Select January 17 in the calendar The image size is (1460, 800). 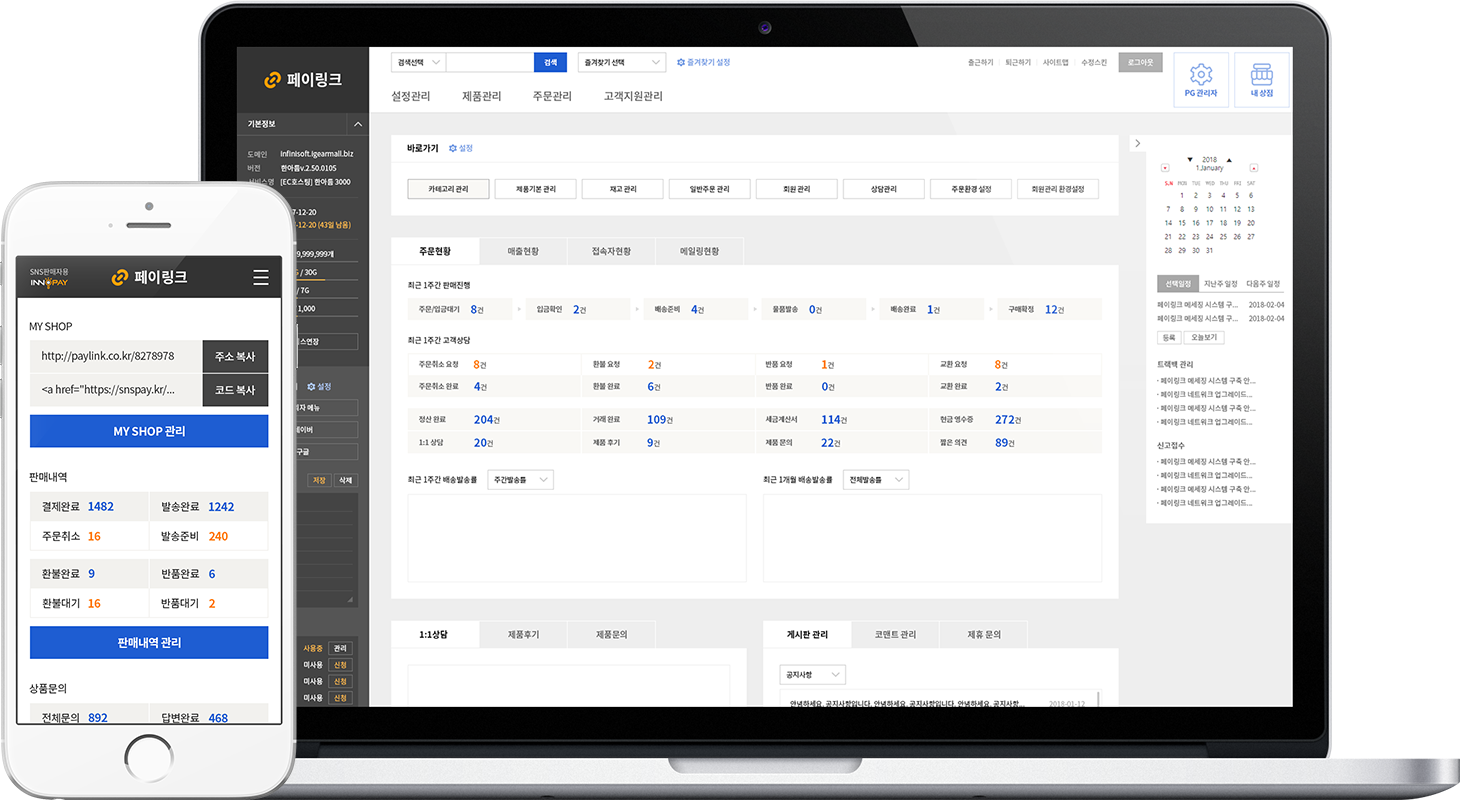click(x=1209, y=223)
